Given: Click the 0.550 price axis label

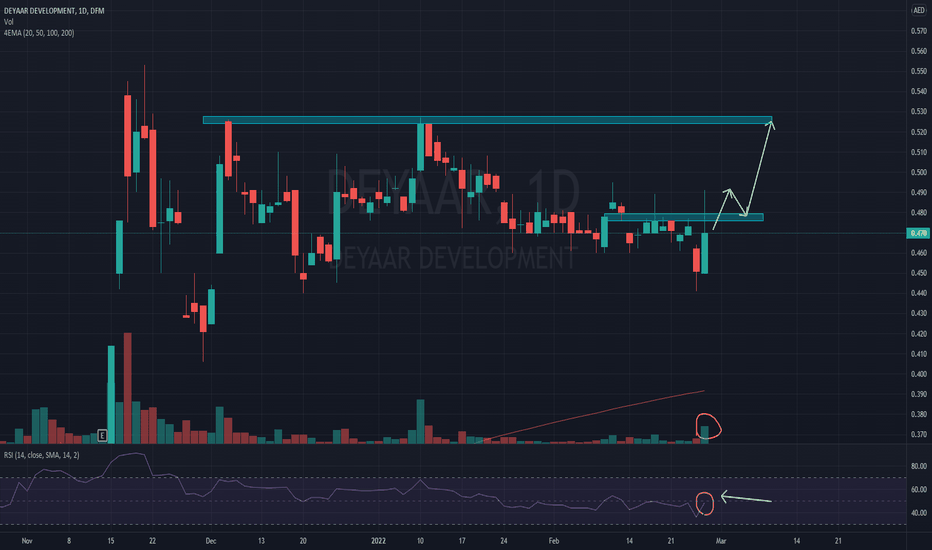Looking at the screenshot, I should (x=919, y=71).
